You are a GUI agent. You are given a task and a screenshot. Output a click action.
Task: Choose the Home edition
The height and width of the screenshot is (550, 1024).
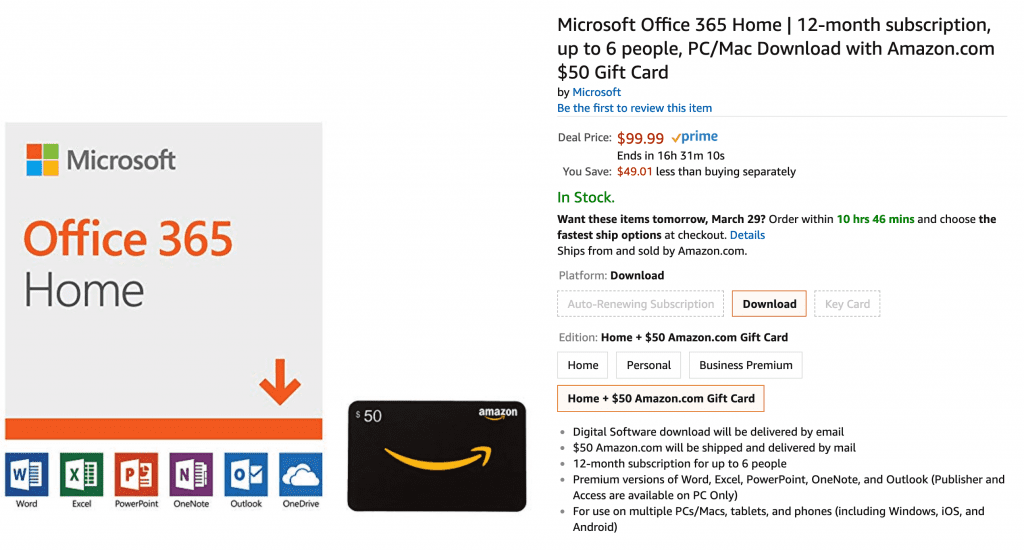tap(583, 365)
